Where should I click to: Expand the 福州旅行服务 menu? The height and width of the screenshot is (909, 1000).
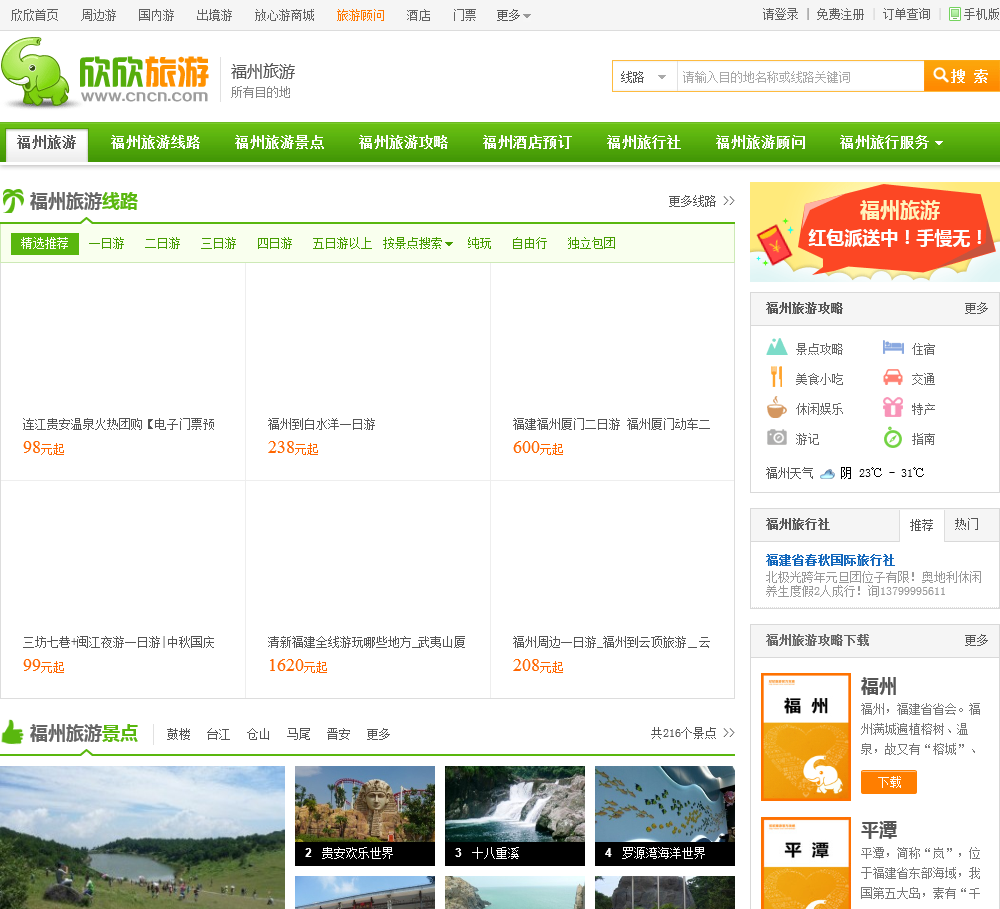[891, 142]
